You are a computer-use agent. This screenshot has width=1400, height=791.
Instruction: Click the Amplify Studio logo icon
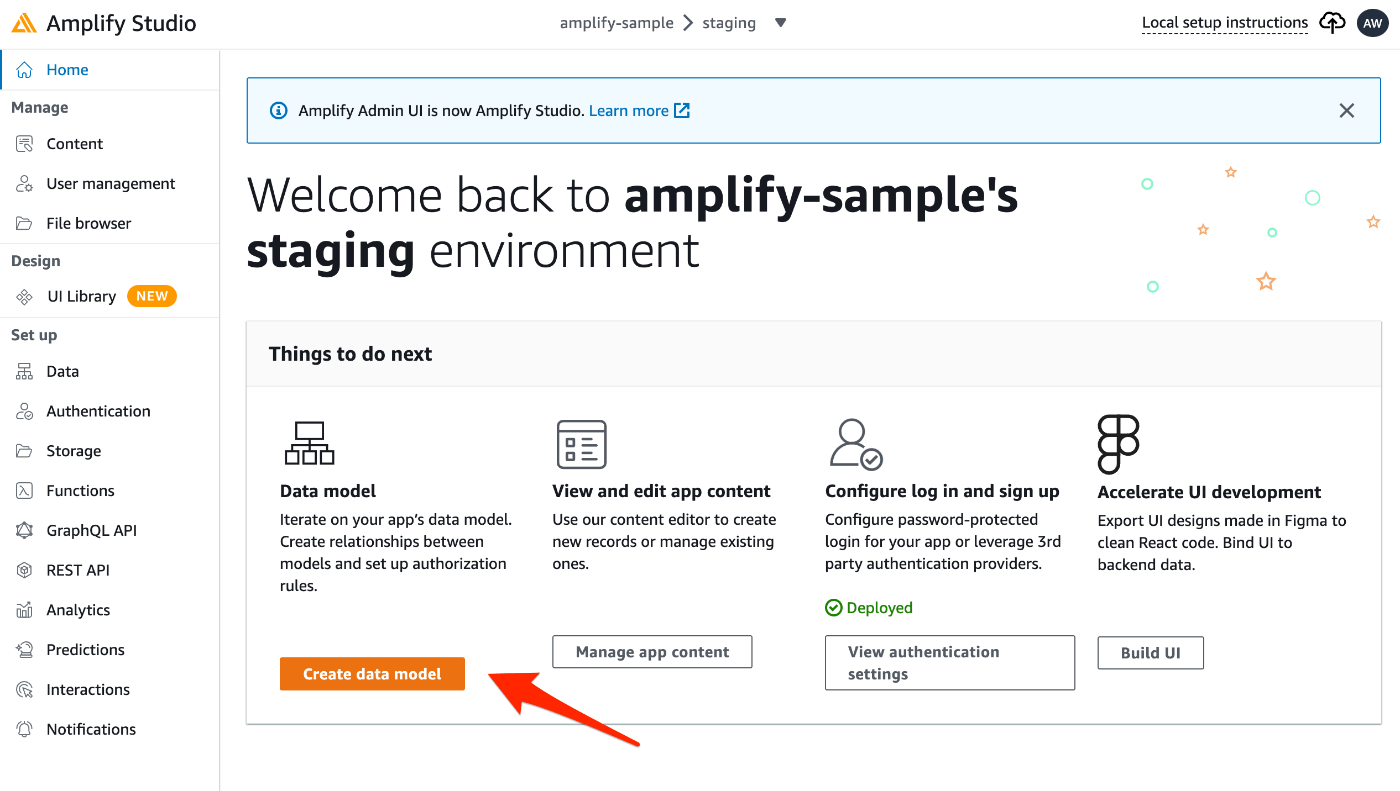pos(24,23)
